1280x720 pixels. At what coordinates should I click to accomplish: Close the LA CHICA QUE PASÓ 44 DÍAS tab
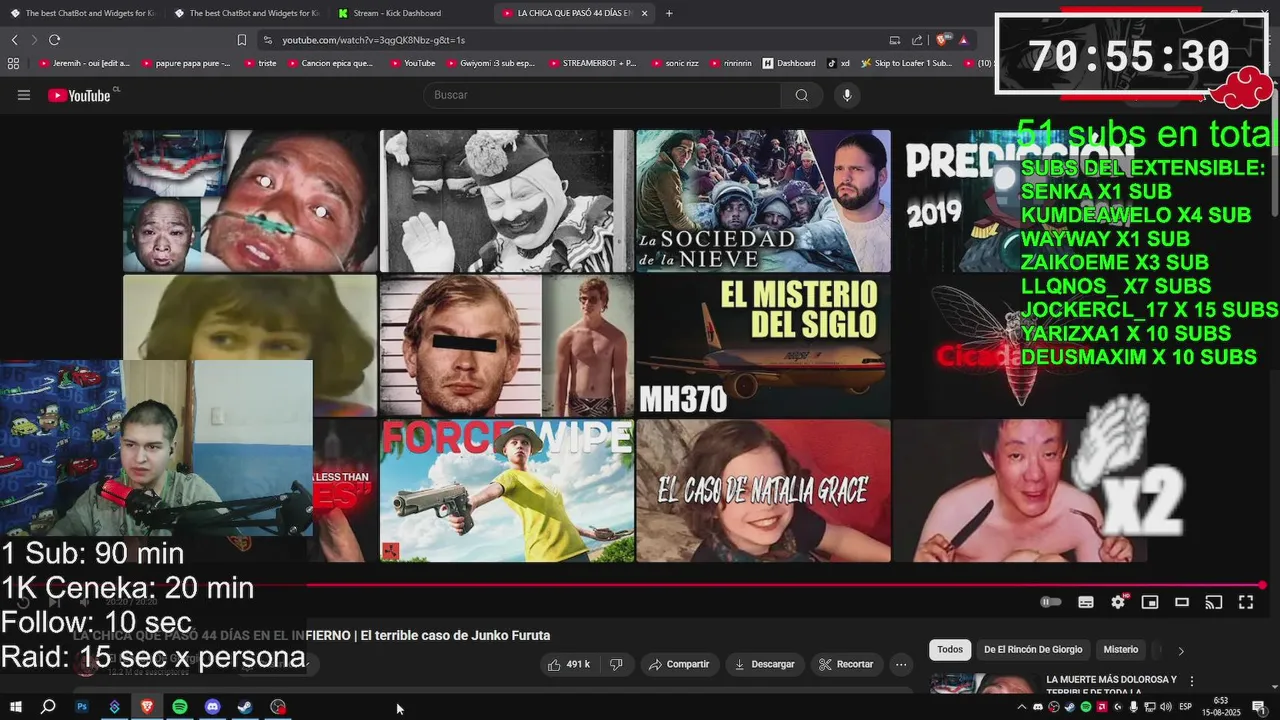[x=644, y=13]
